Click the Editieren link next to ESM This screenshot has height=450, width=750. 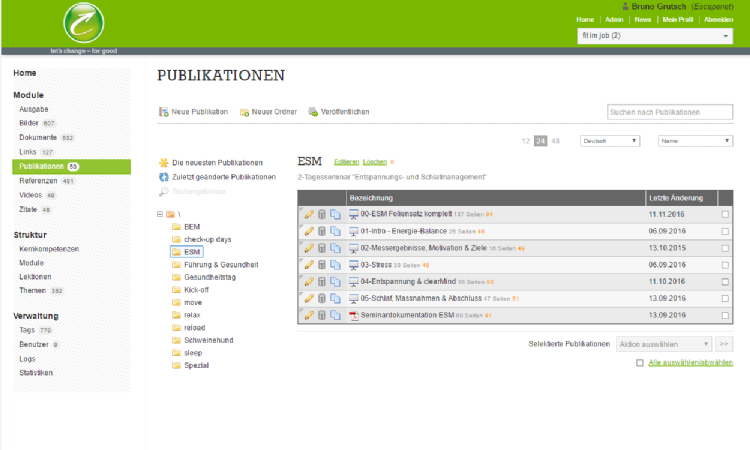pos(346,161)
